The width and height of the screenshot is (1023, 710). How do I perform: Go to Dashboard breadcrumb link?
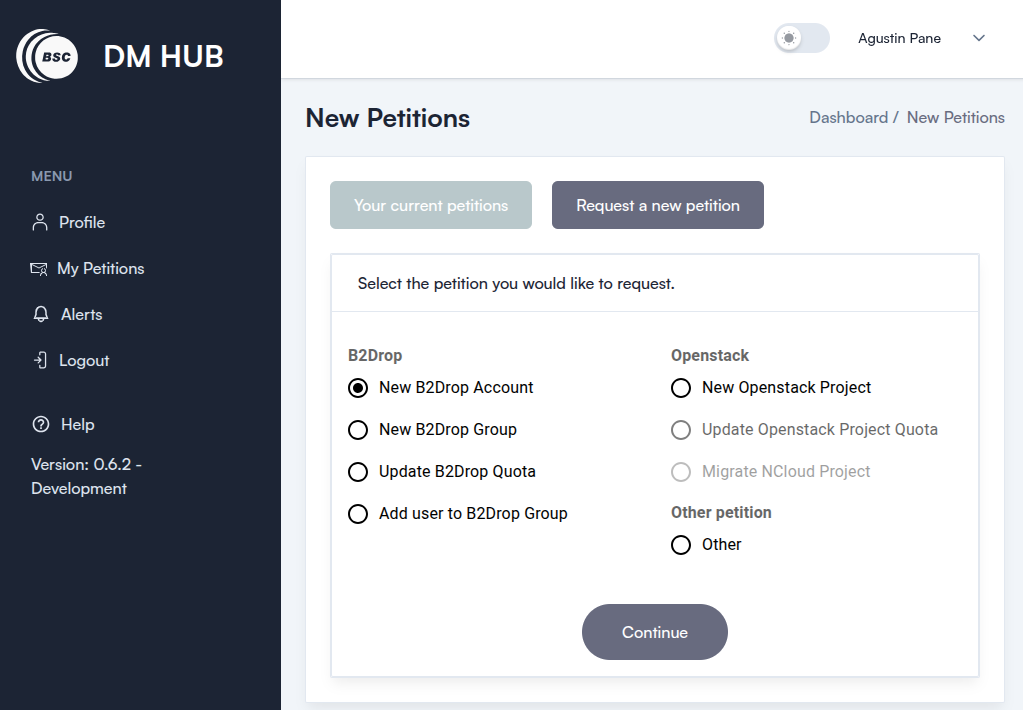pyautogui.click(x=848, y=117)
